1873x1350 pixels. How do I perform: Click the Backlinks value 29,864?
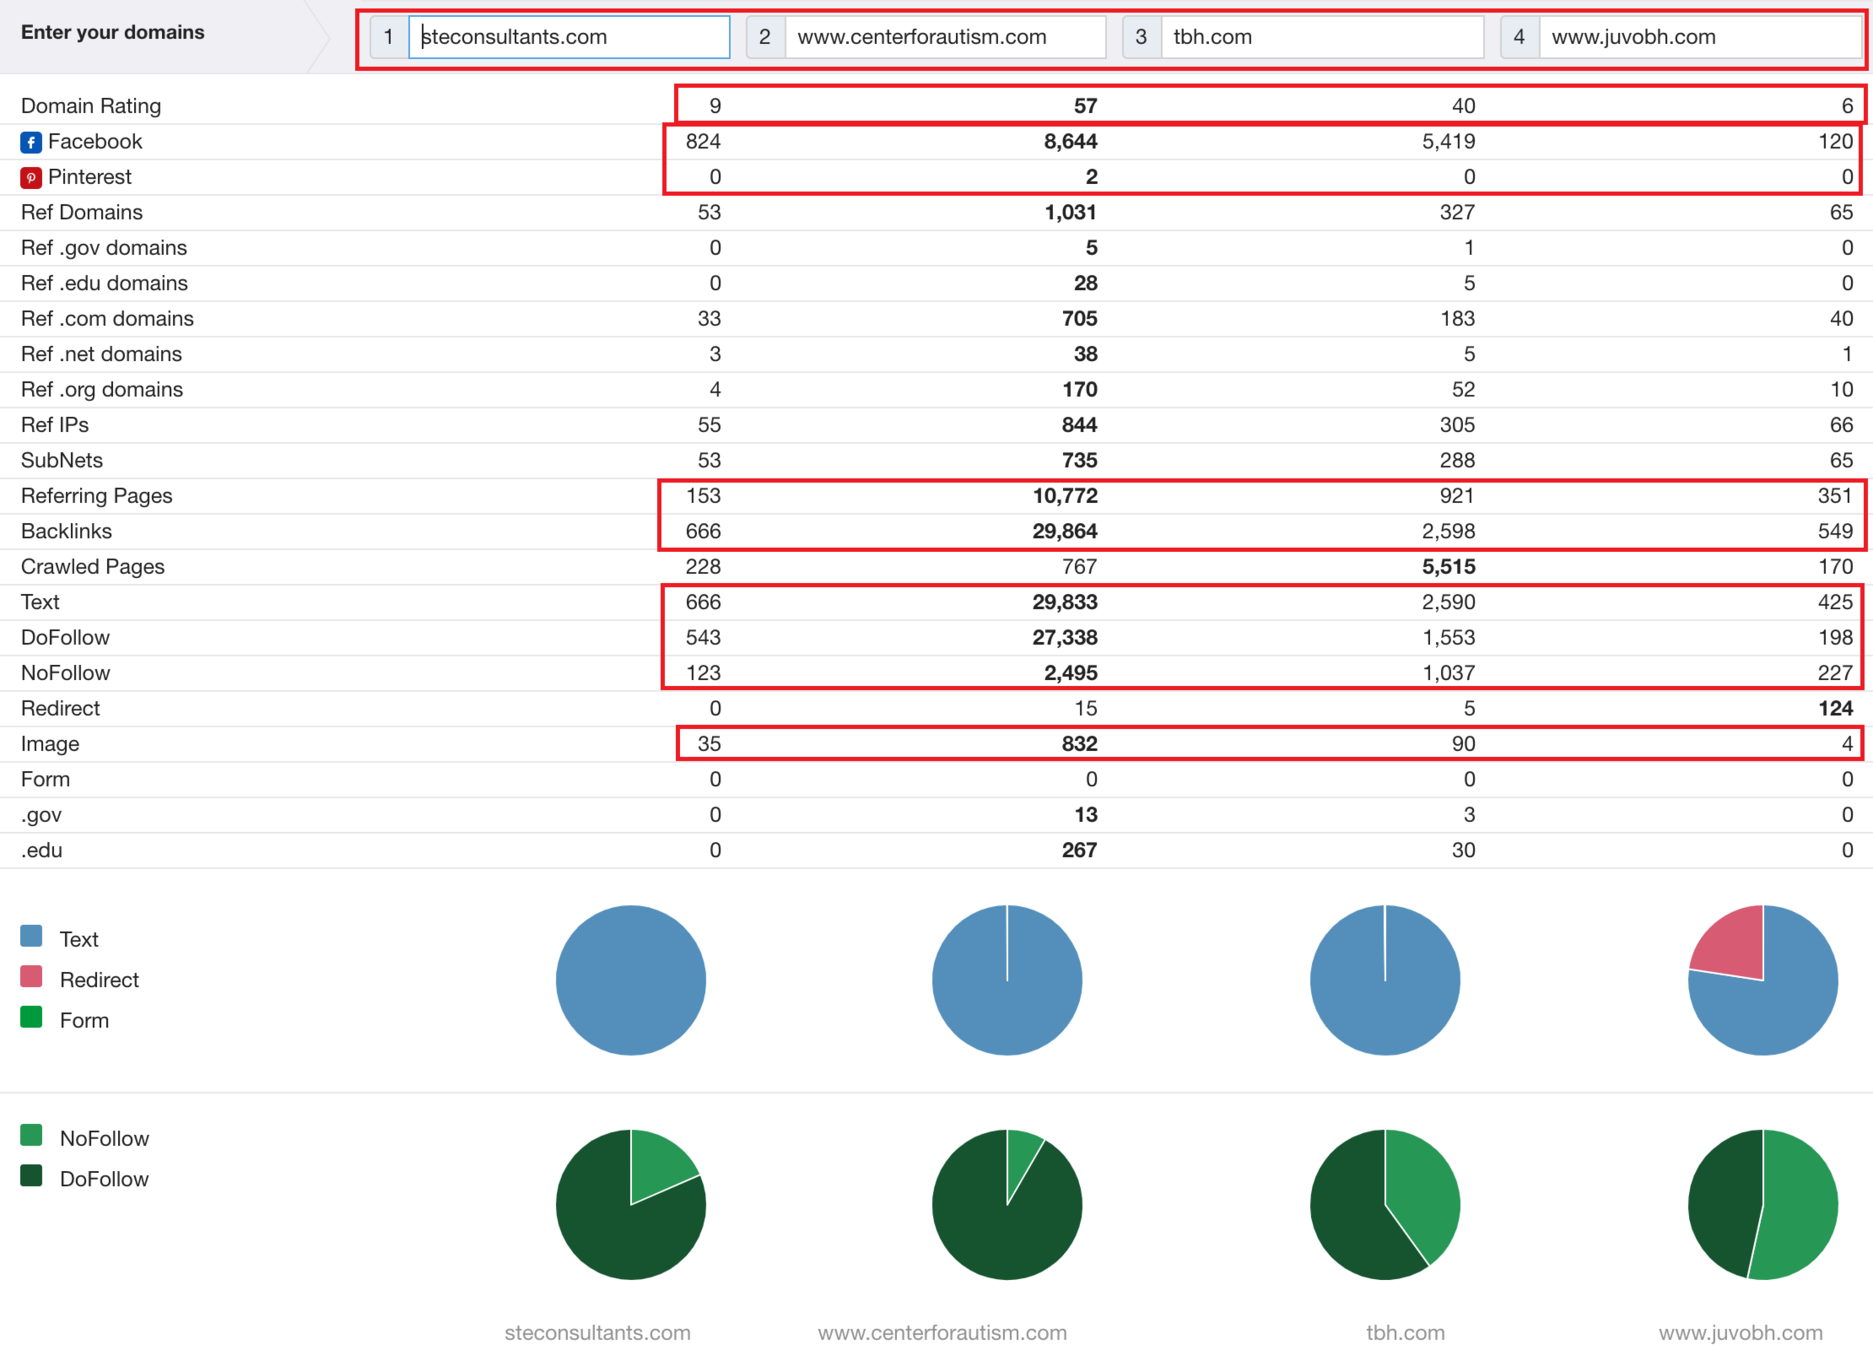1065,531
